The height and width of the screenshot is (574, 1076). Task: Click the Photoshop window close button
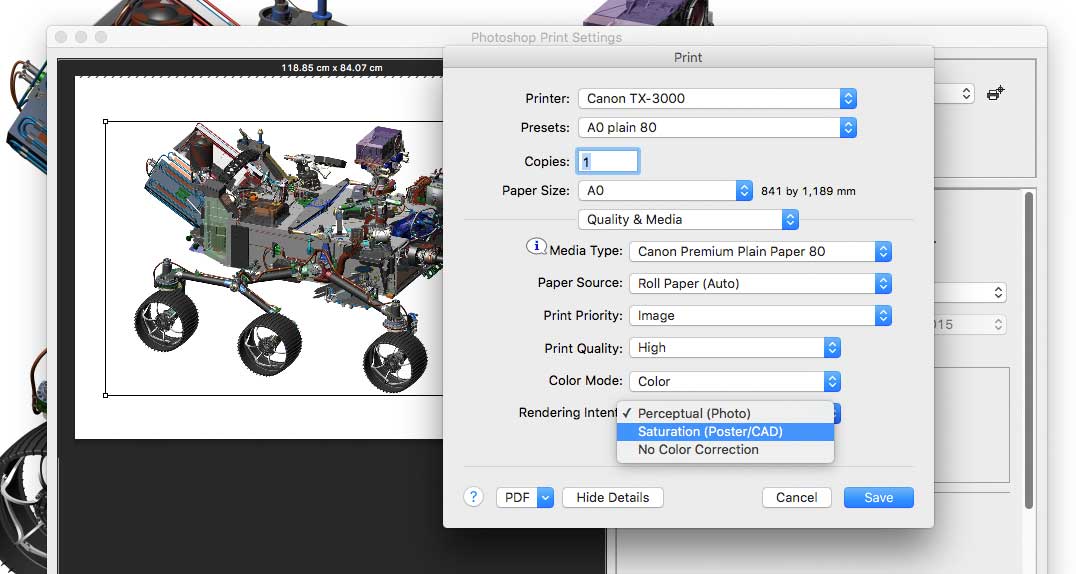click(x=61, y=37)
